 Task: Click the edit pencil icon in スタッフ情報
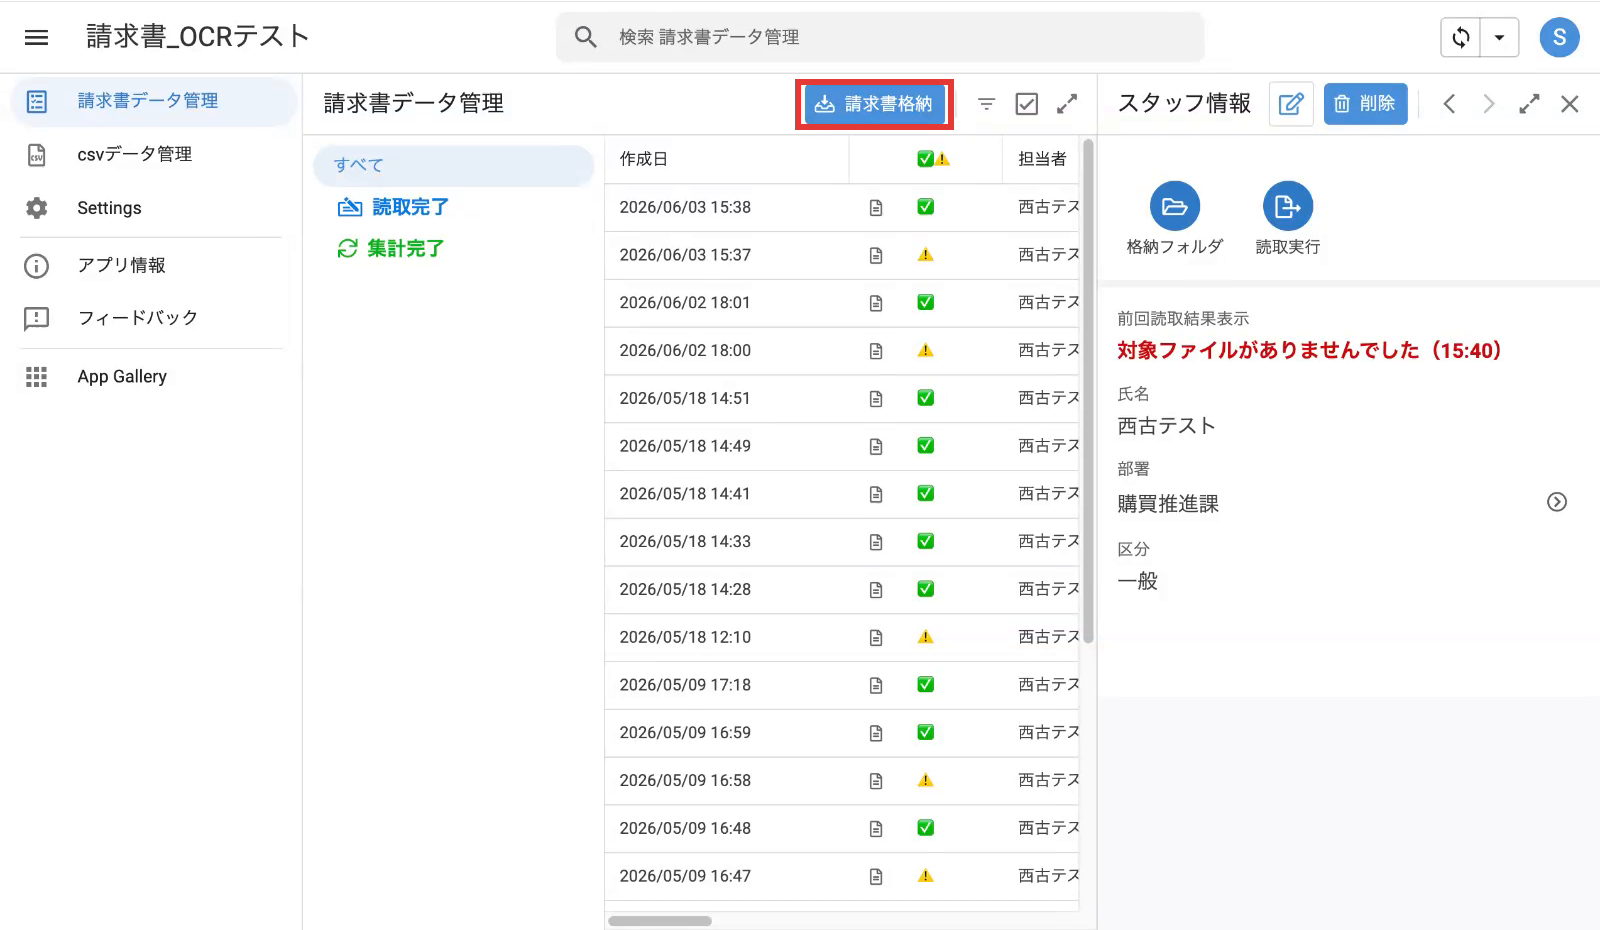(1291, 104)
